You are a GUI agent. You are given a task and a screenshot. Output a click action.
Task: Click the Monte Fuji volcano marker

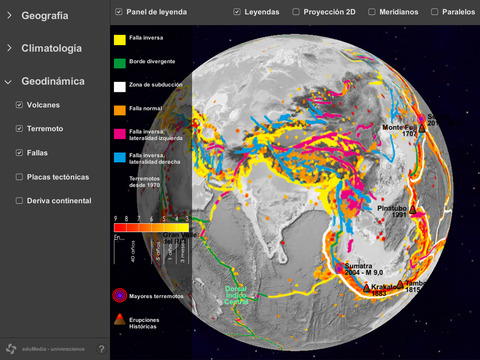coord(422,128)
